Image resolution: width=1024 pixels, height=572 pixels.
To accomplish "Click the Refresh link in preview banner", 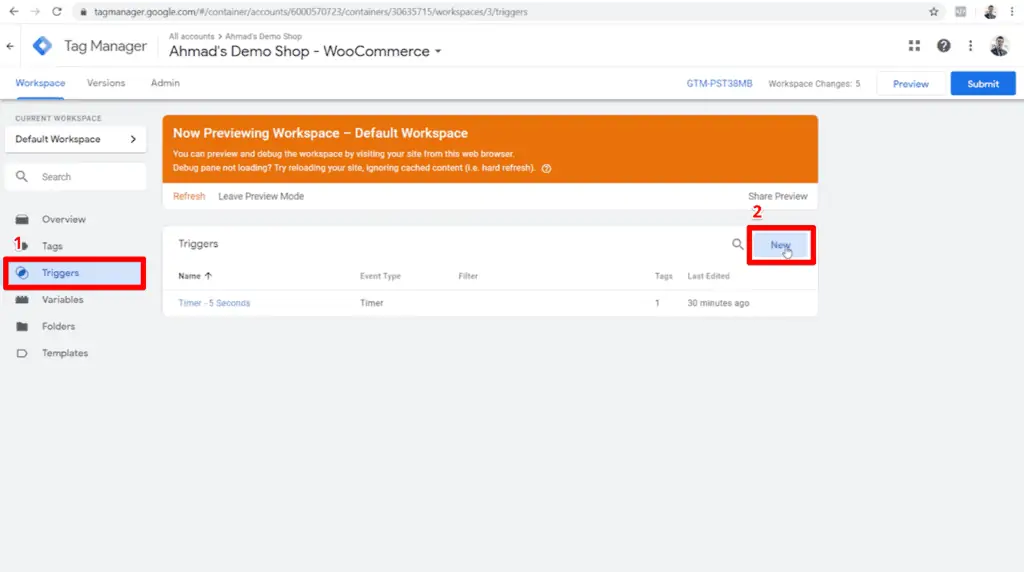I will point(189,196).
